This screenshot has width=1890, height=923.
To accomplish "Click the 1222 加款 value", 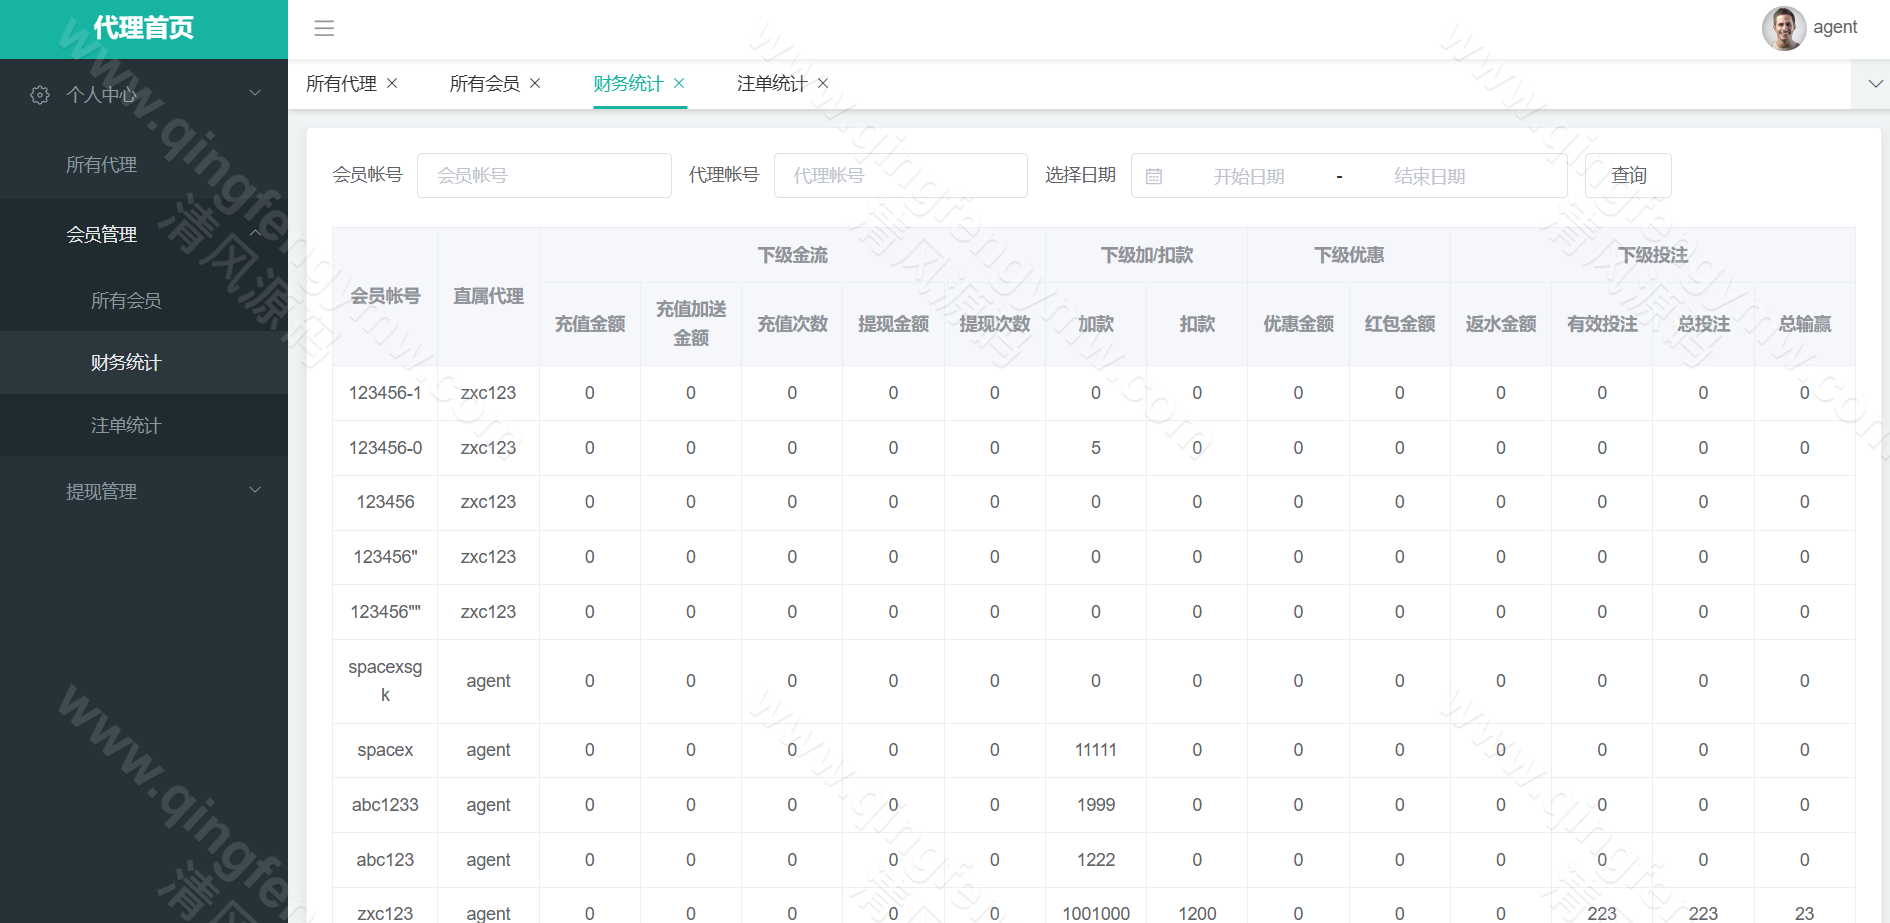I will (x=1096, y=861).
